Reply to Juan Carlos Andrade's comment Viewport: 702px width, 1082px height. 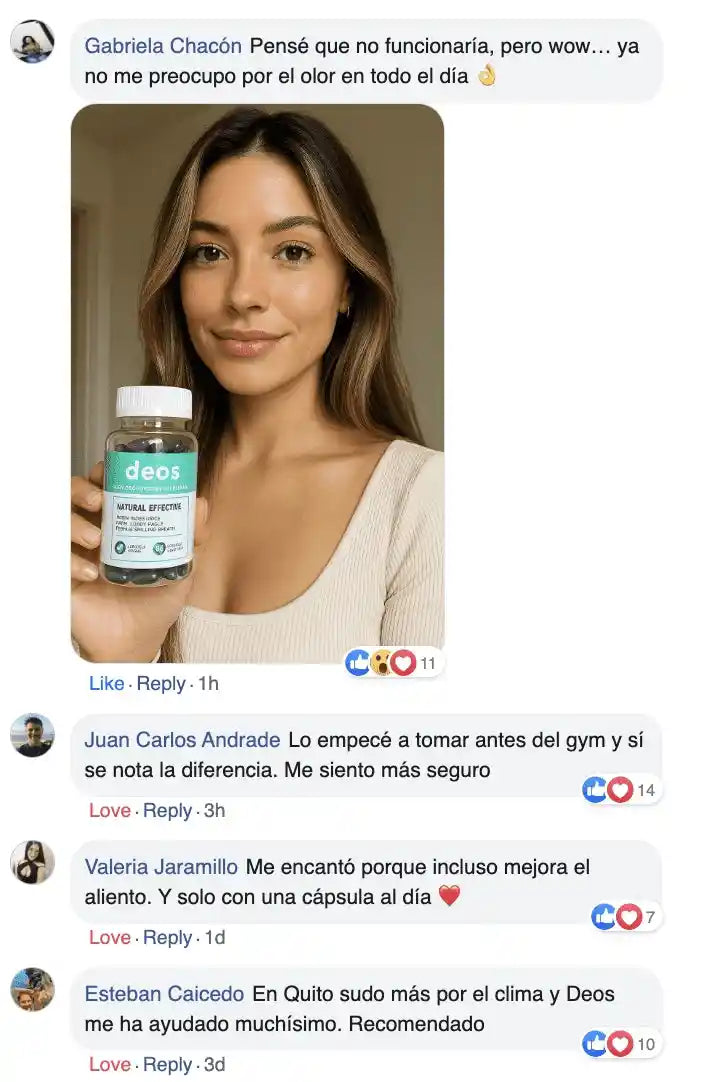tap(167, 810)
